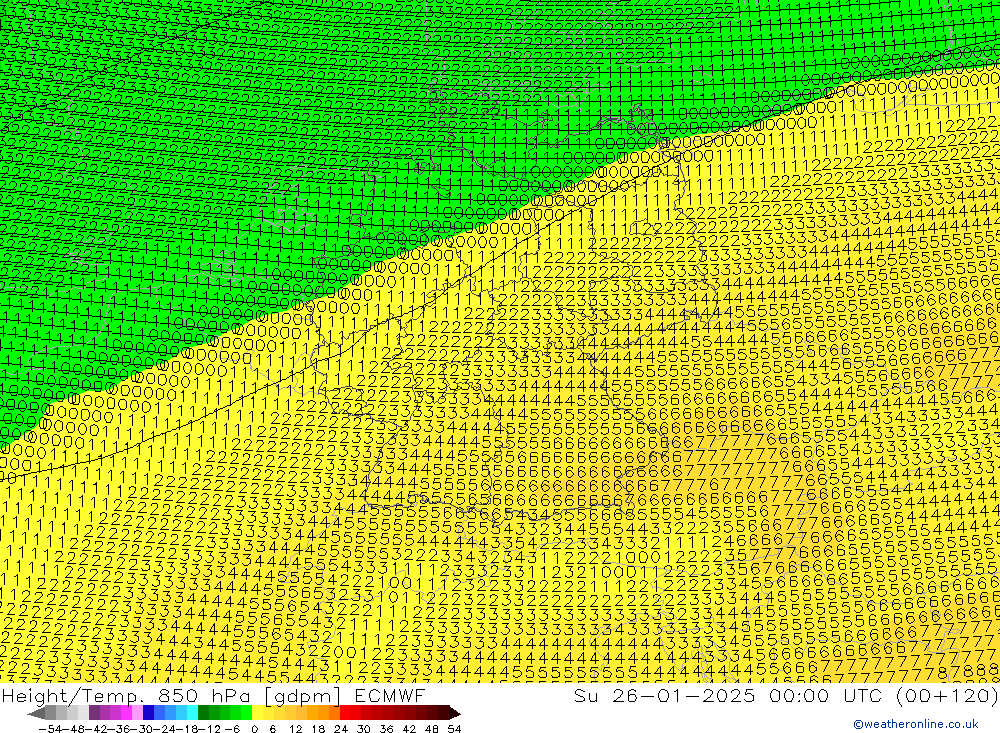Click the left gray arrow end of legend
The height and width of the screenshot is (733, 1000).
[36, 713]
